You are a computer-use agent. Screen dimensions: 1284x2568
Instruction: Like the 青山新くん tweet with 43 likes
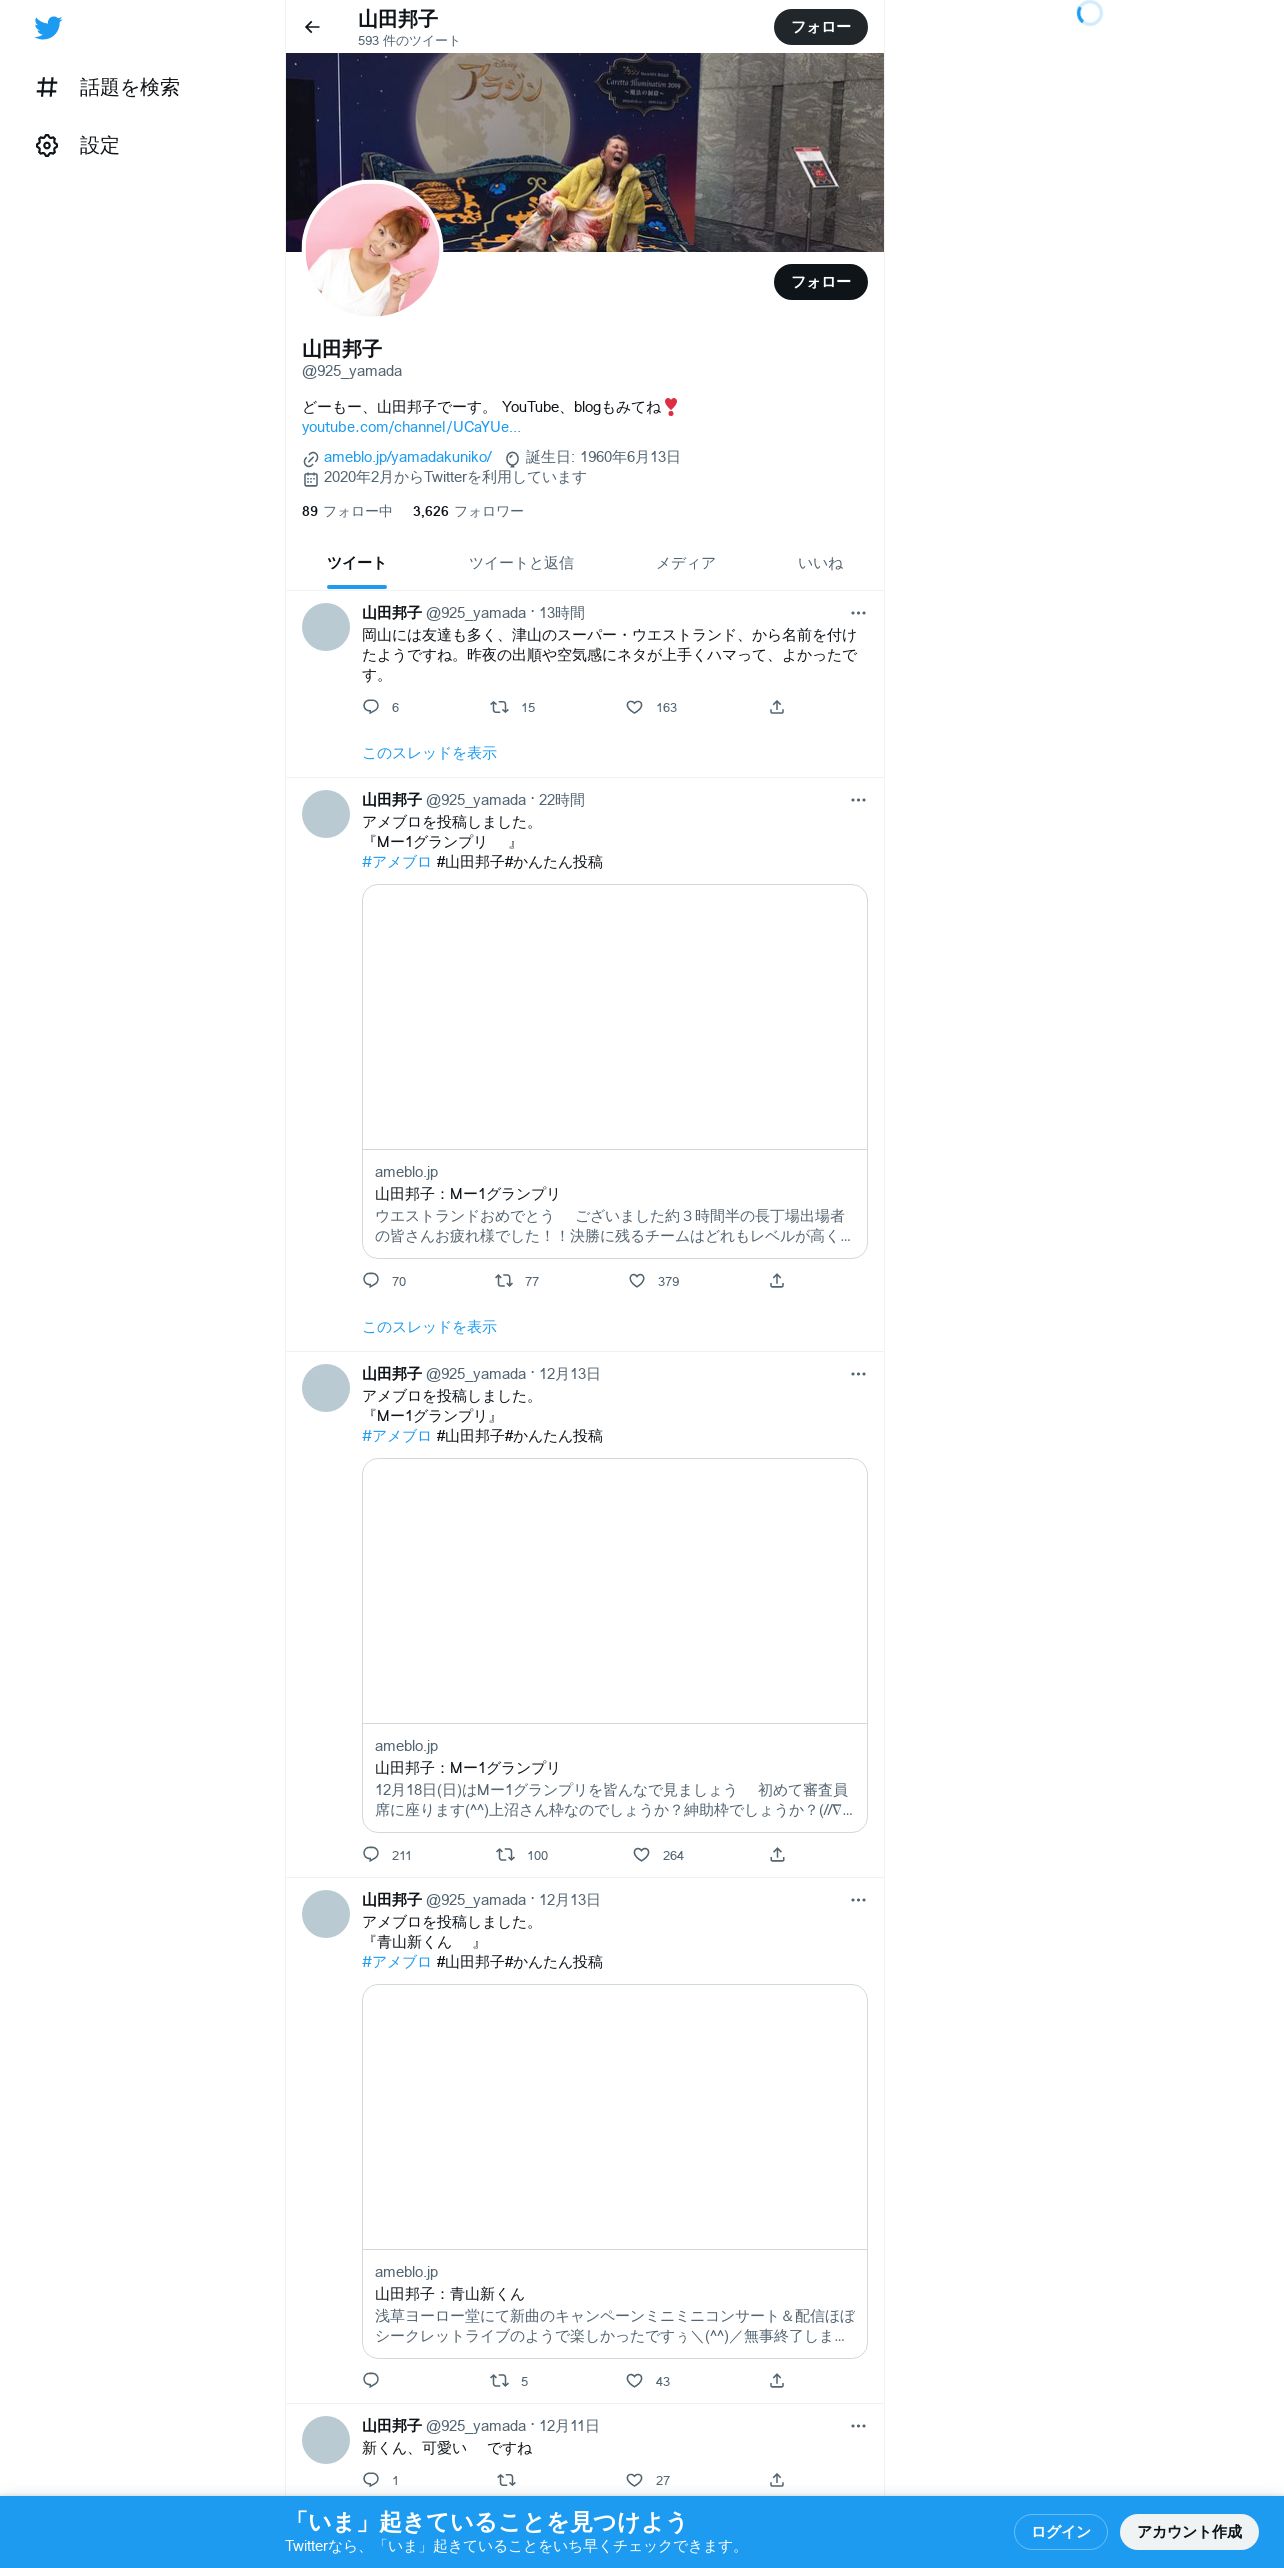click(x=634, y=2381)
